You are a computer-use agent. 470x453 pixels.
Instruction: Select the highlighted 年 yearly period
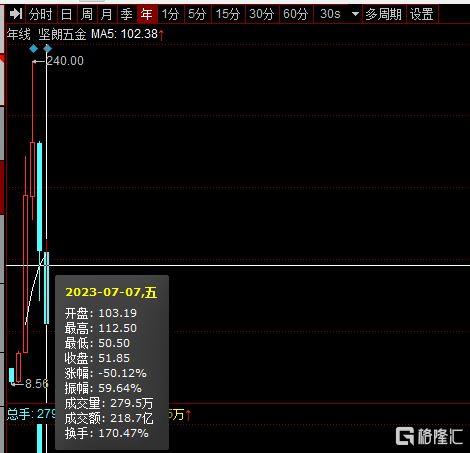(147, 14)
